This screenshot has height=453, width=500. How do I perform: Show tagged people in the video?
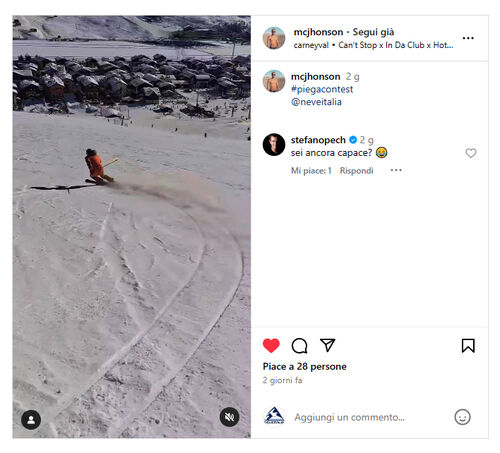[x=31, y=419]
